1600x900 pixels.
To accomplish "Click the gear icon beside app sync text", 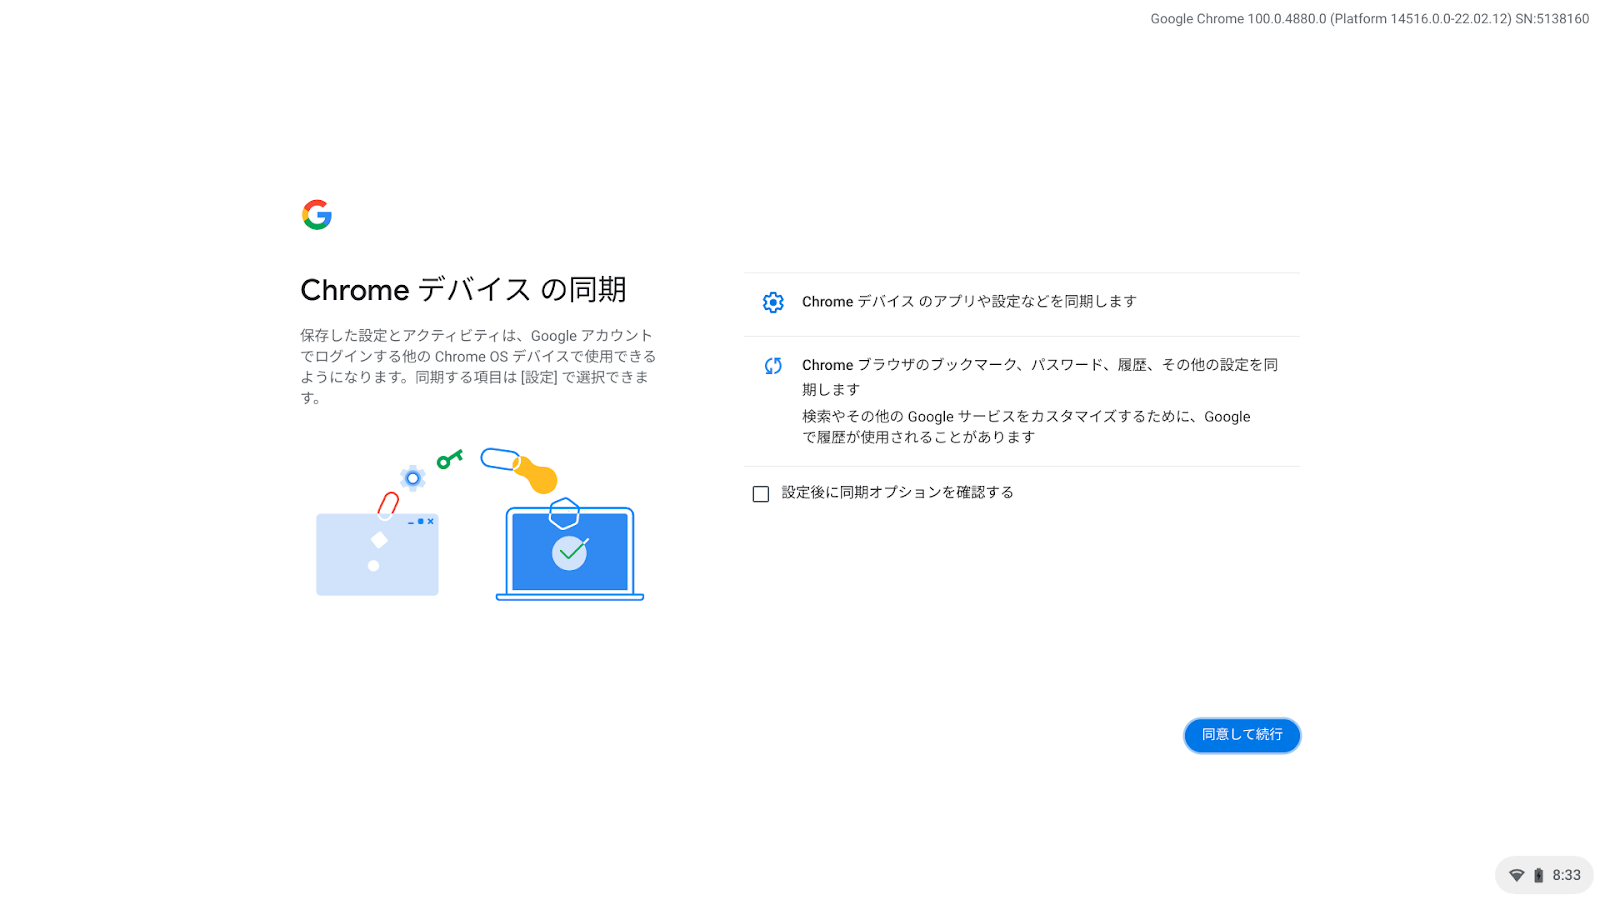I will [x=773, y=302].
